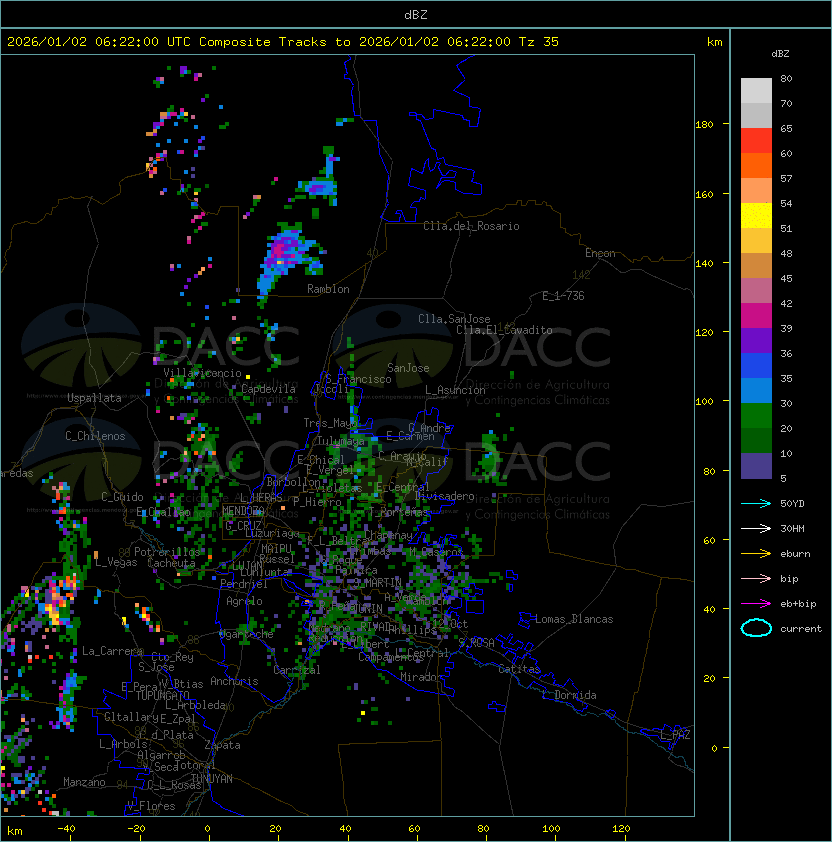Click the 'dBZ' title at top
The height and width of the screenshot is (842, 832).
click(x=416, y=14)
